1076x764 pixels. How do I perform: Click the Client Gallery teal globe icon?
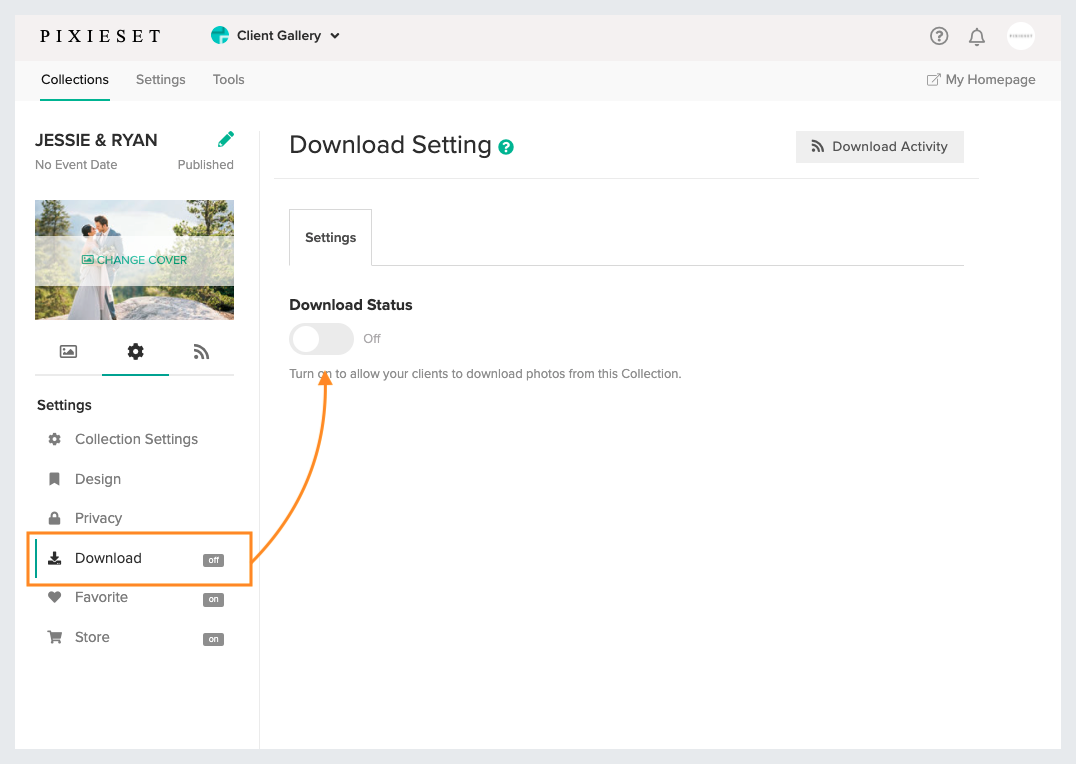click(x=220, y=35)
